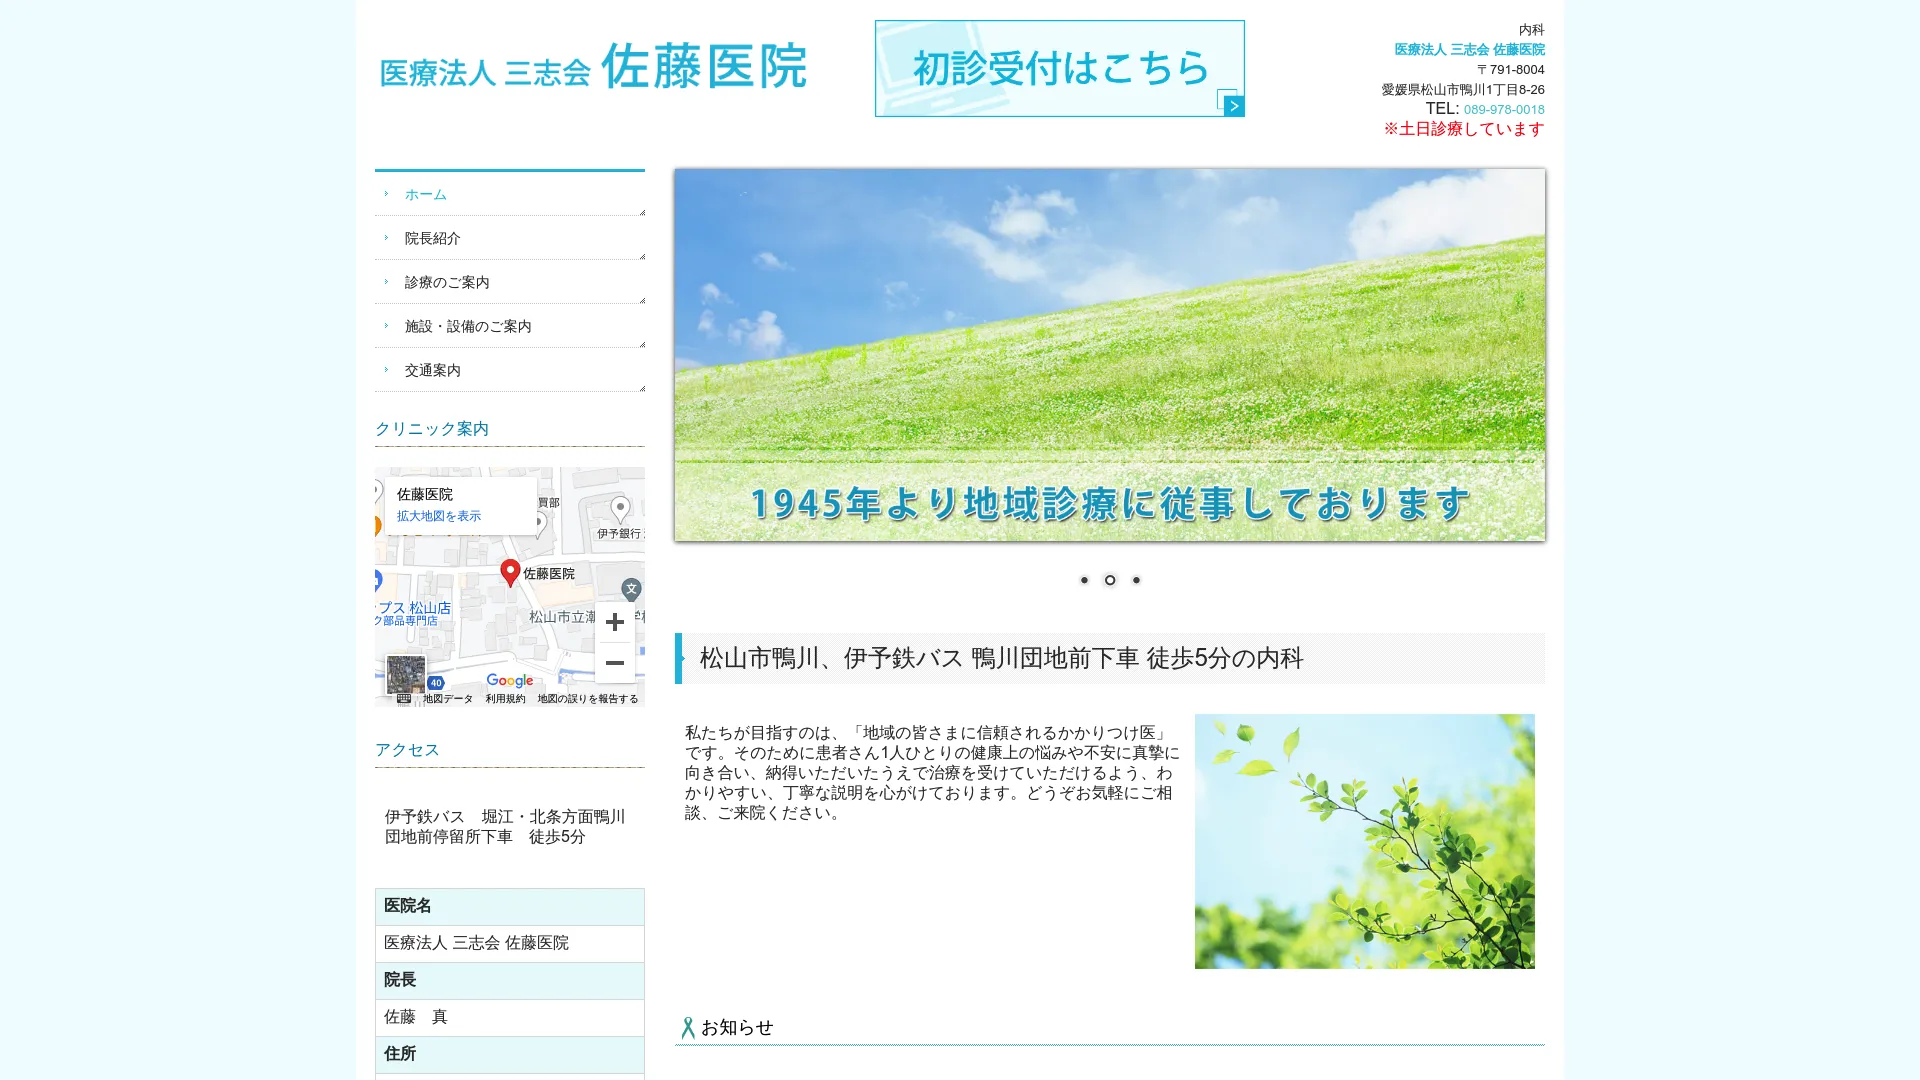Viewport: 1920px width, 1080px height.
Task: Click the arrow bullet beside 交通案内
Action: (386, 370)
